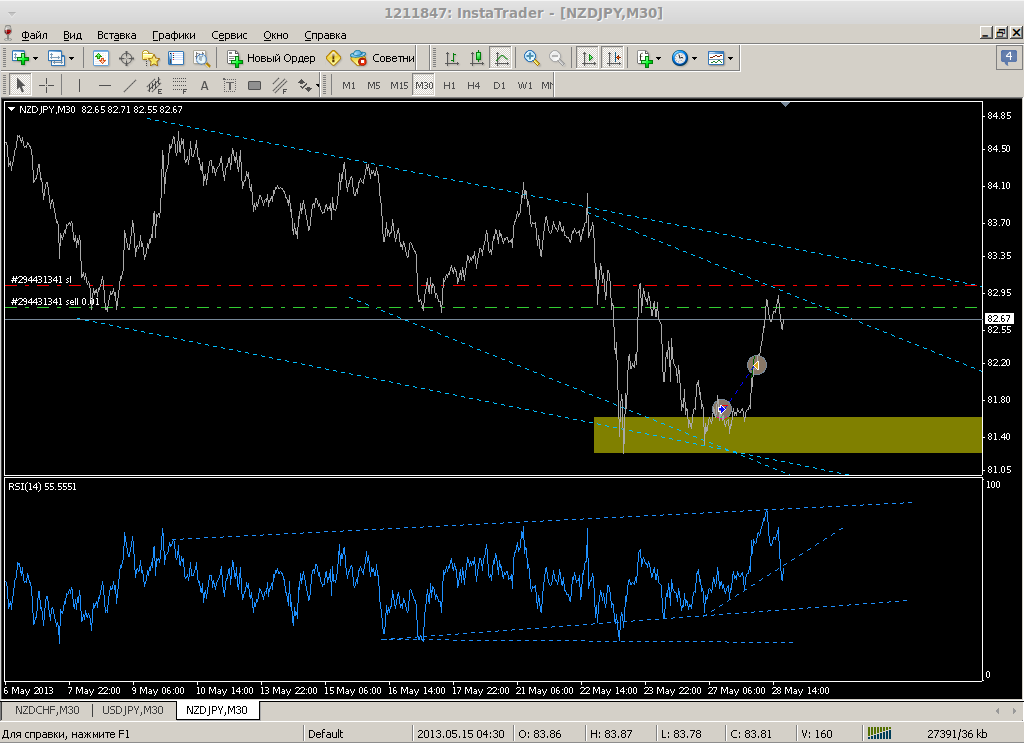Select the Equidistant Channel tool
This screenshot has height=743, width=1024.
(x=155, y=85)
